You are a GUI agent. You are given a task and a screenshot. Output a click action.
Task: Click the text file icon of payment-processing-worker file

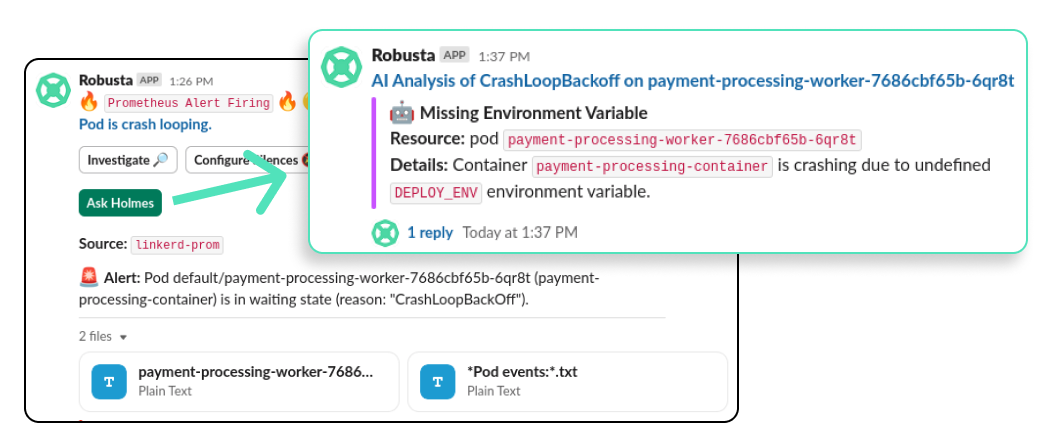pyautogui.click(x=109, y=382)
